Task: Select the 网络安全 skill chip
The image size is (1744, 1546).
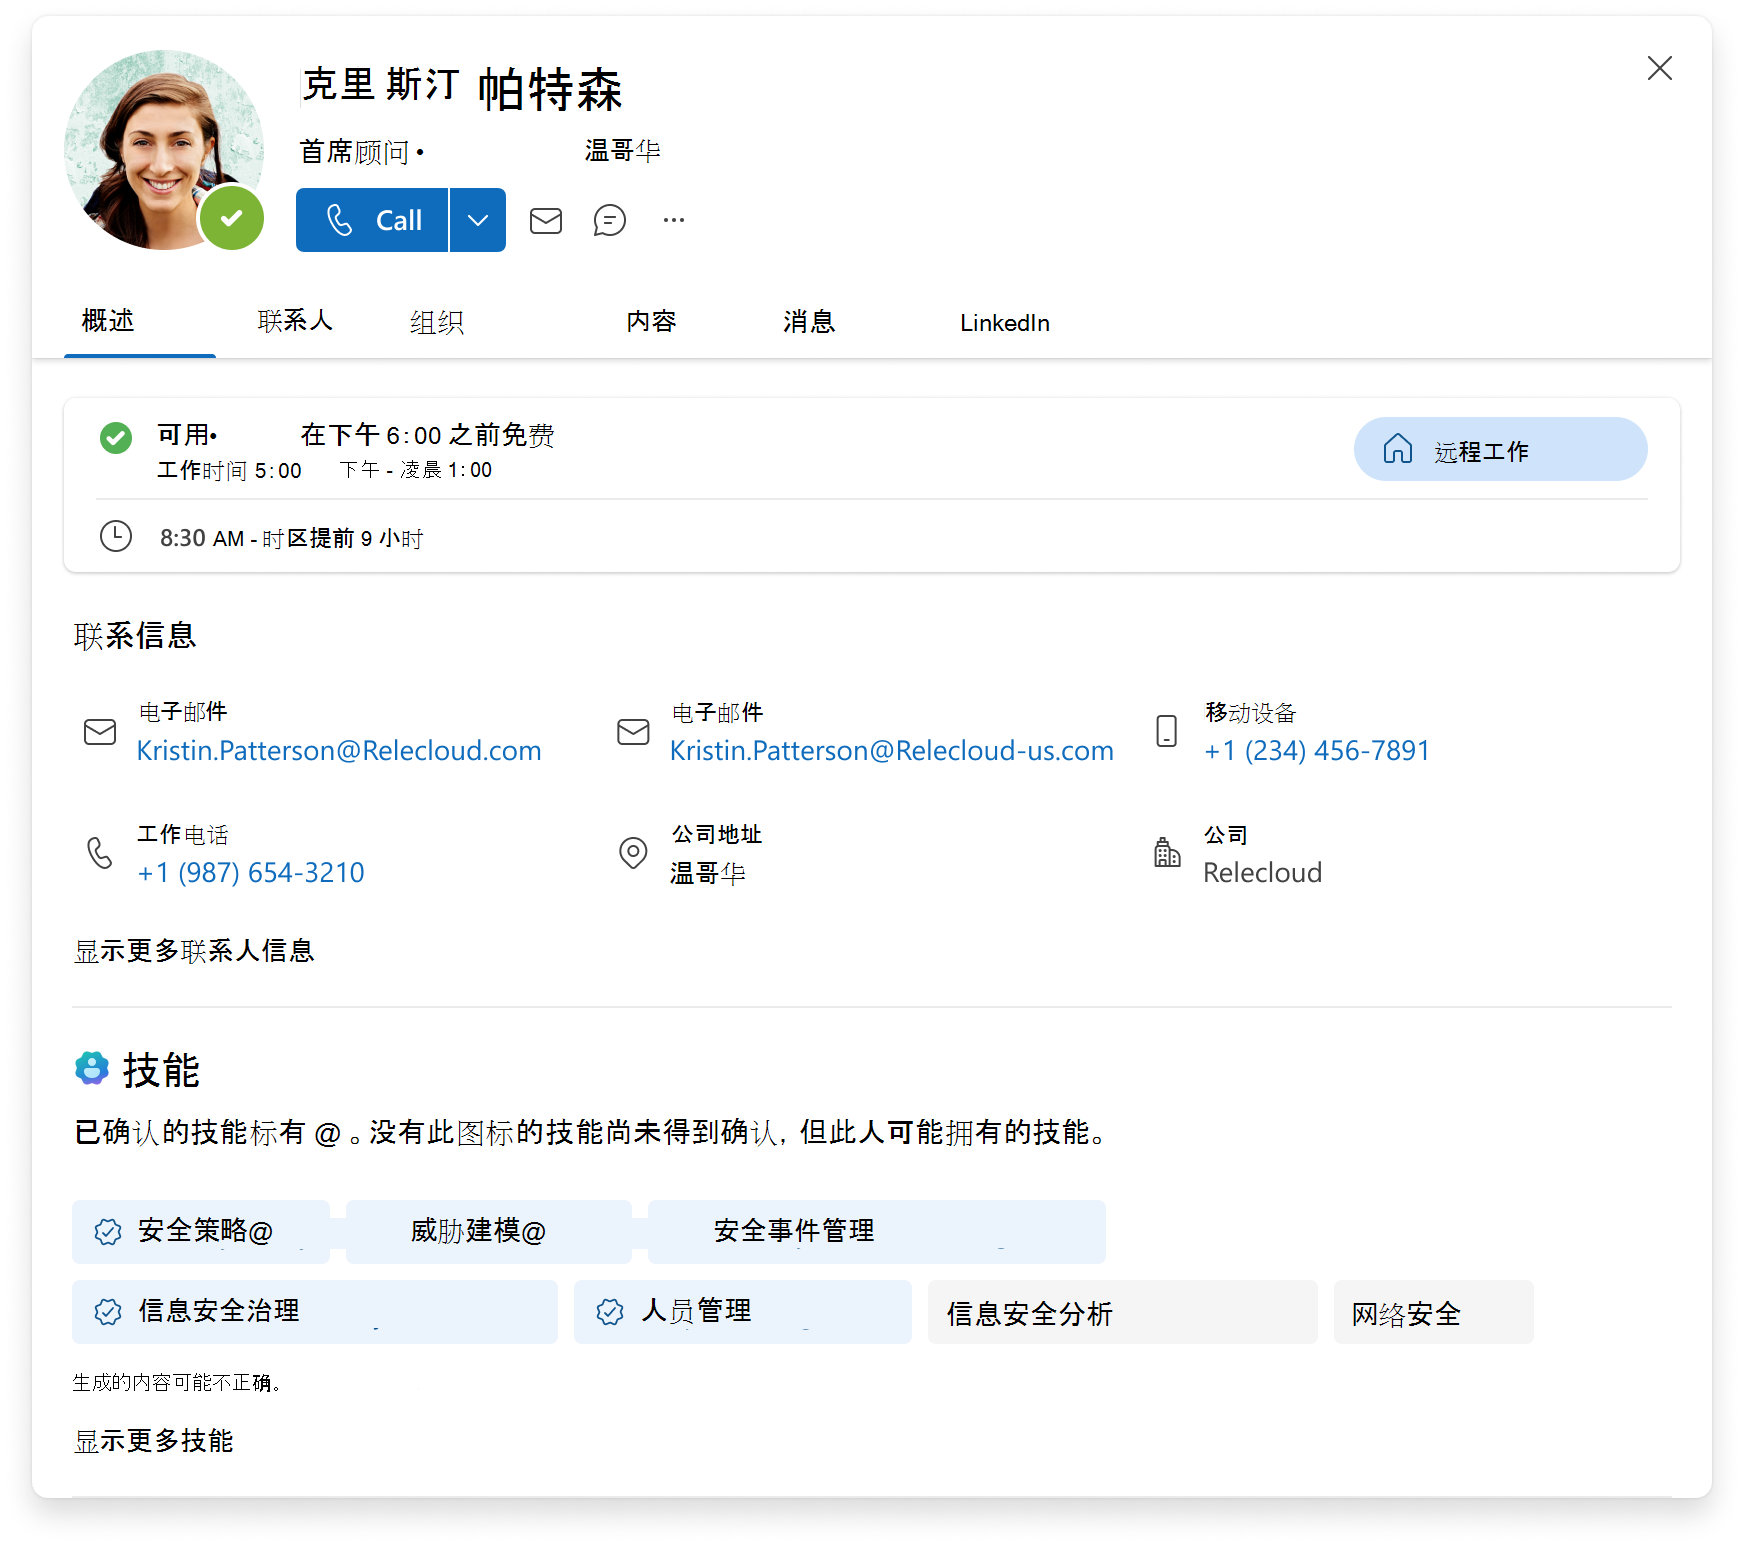Action: (1434, 1311)
